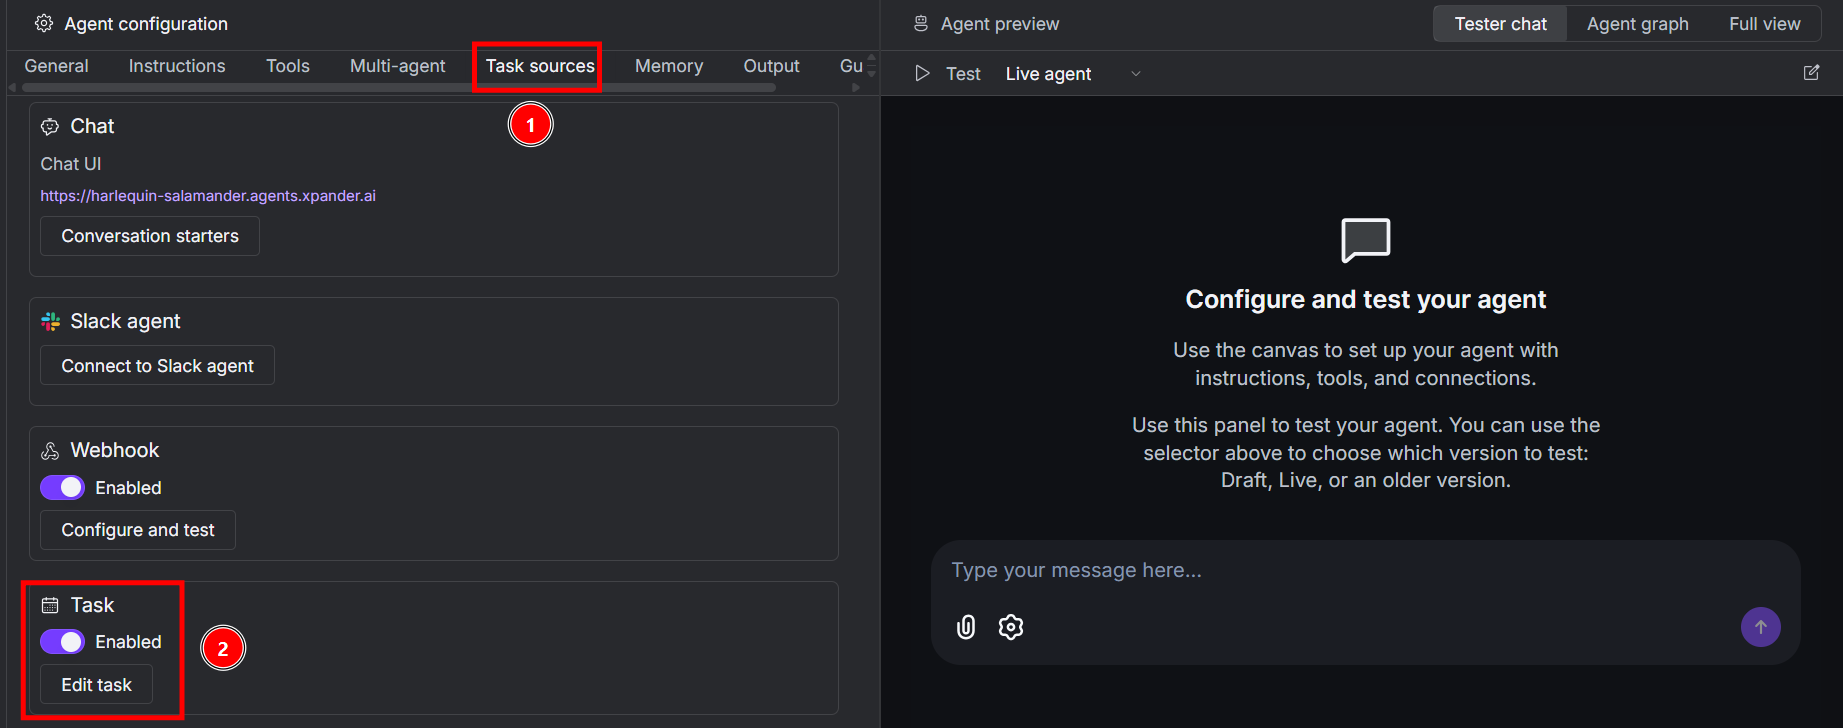Click Configure and test button

click(138, 530)
